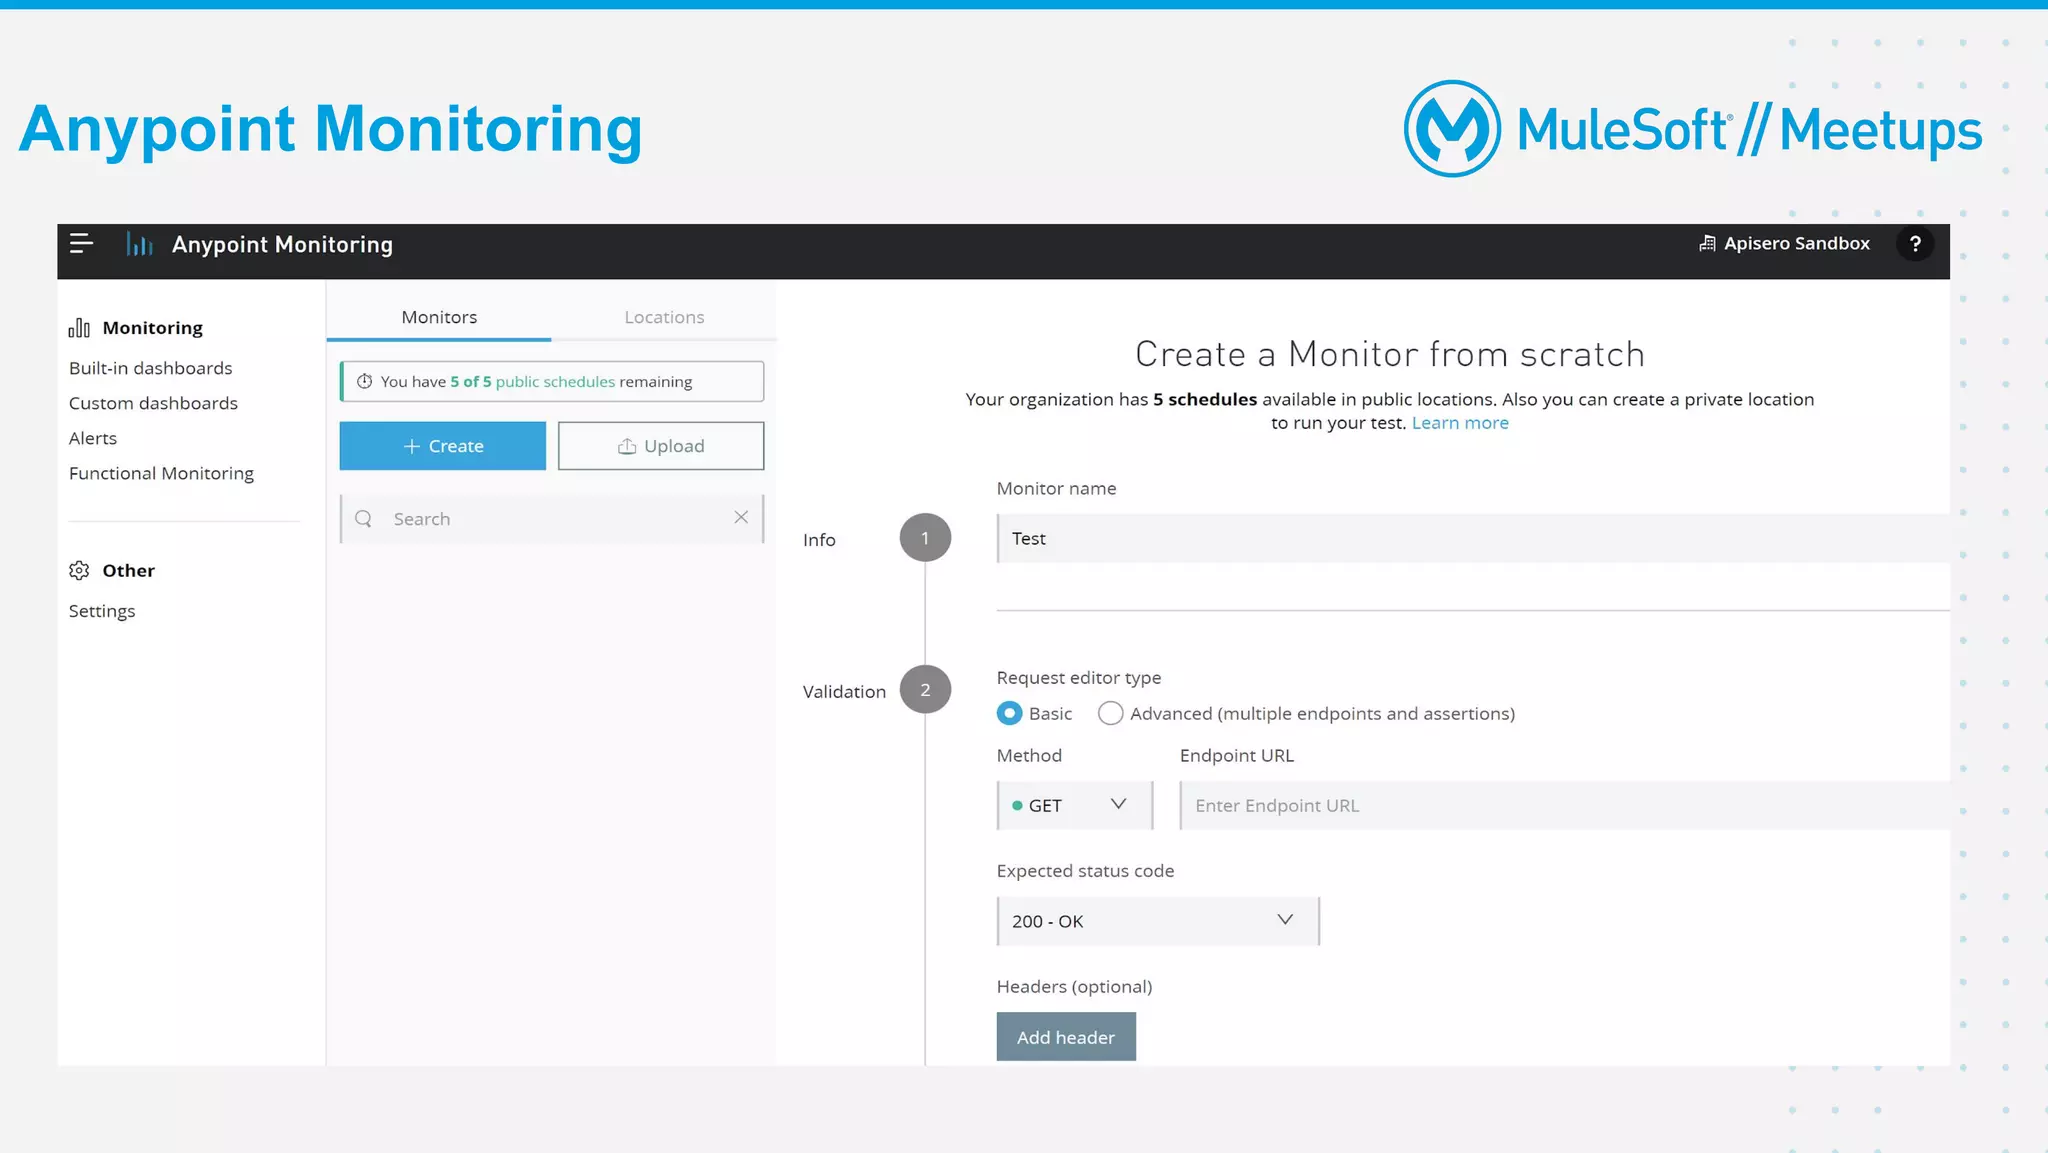The image size is (2048, 1153).
Task: Click the Other sidebar heading
Action: (129, 571)
